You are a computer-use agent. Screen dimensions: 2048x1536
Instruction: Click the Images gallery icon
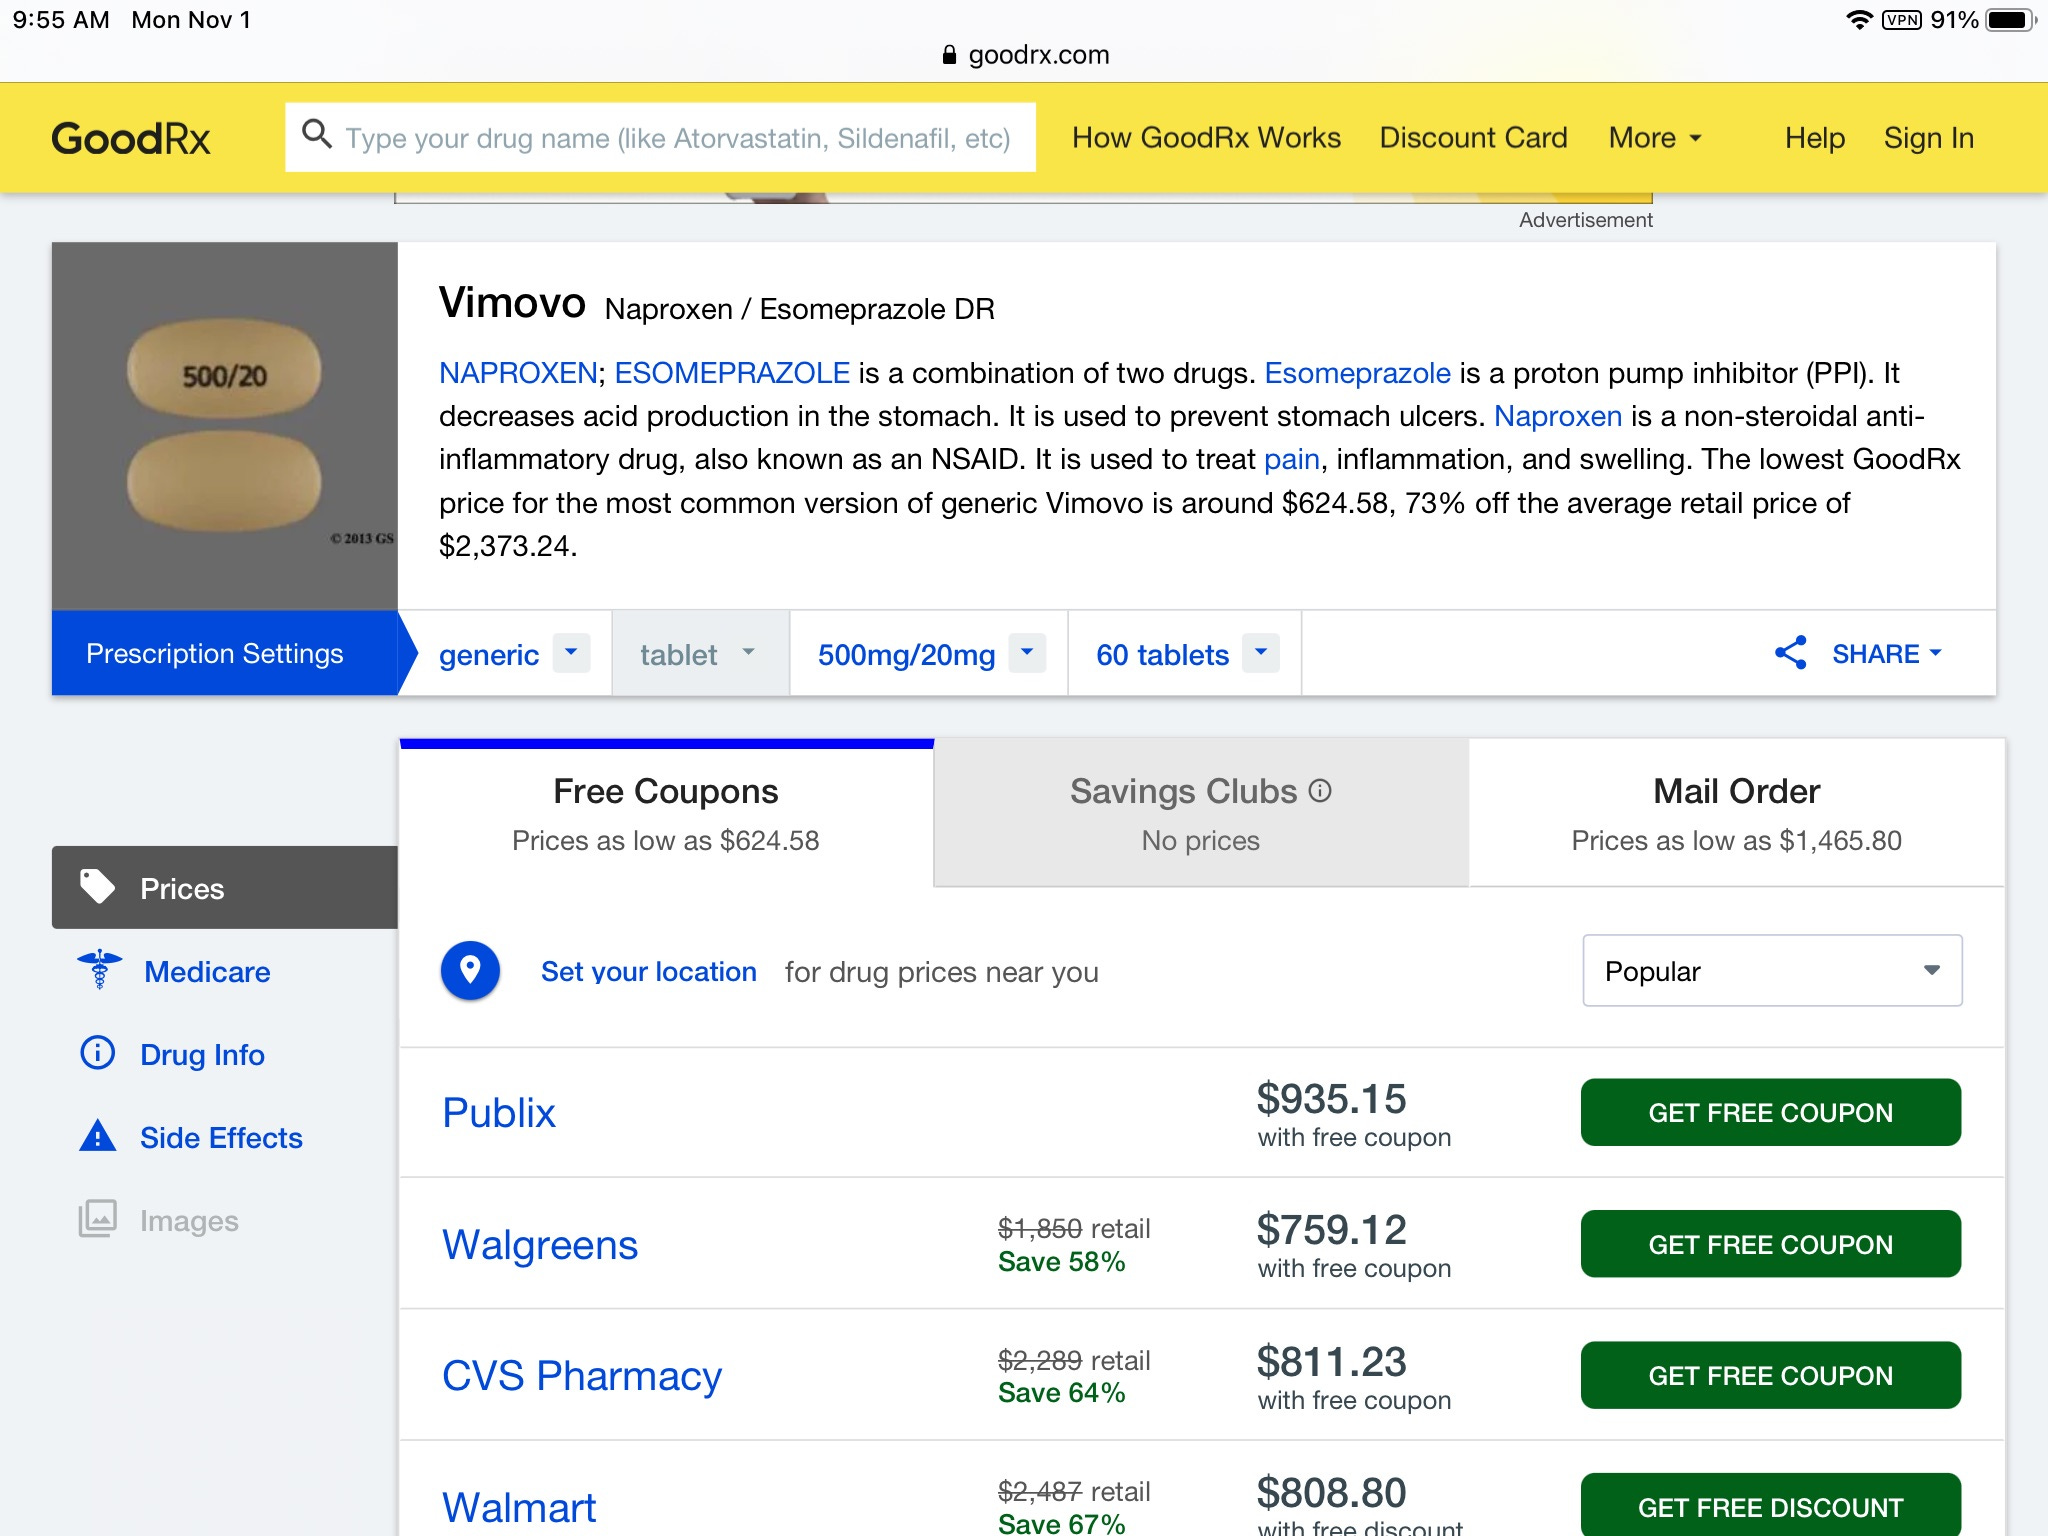coord(98,1219)
